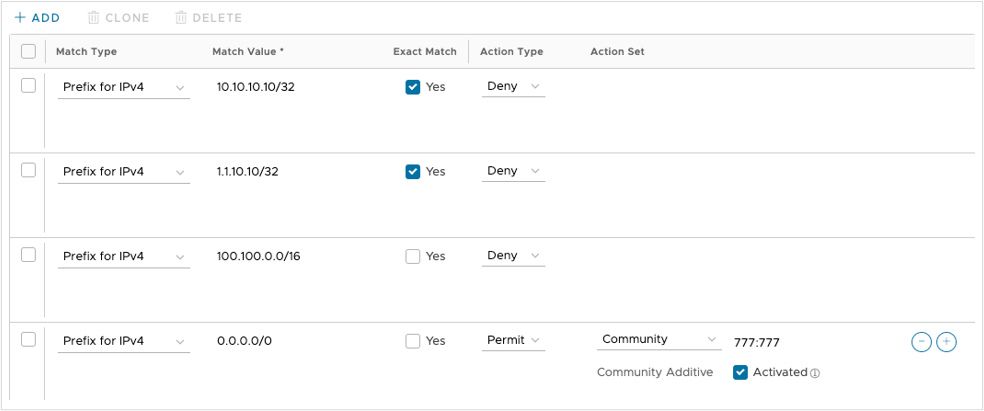This screenshot has height=411, width=984.
Task: Enable Exact Match for 0.0.0.0/0 rule
Action: [x=413, y=341]
